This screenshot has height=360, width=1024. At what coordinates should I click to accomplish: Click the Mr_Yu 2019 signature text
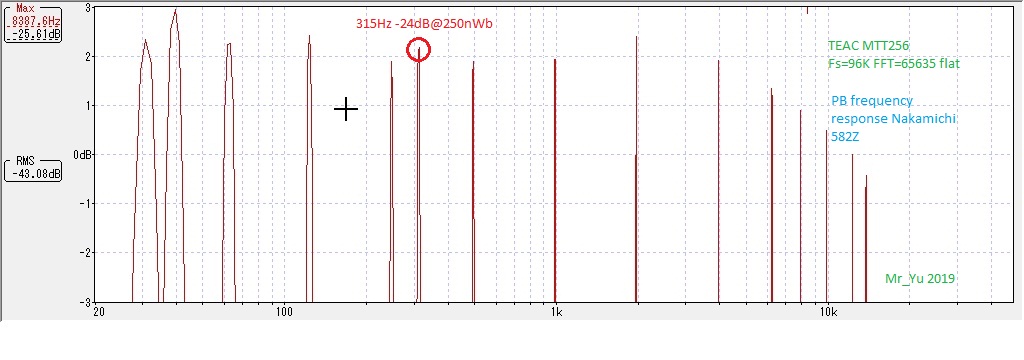920,278
